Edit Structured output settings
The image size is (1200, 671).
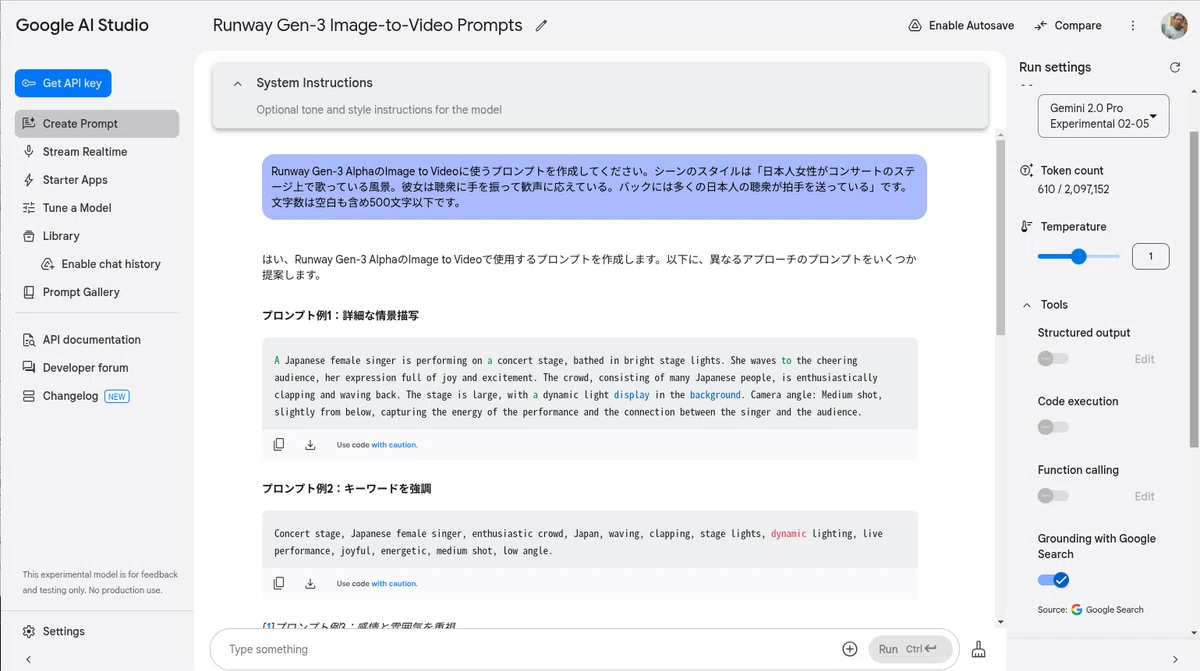[x=1144, y=359]
